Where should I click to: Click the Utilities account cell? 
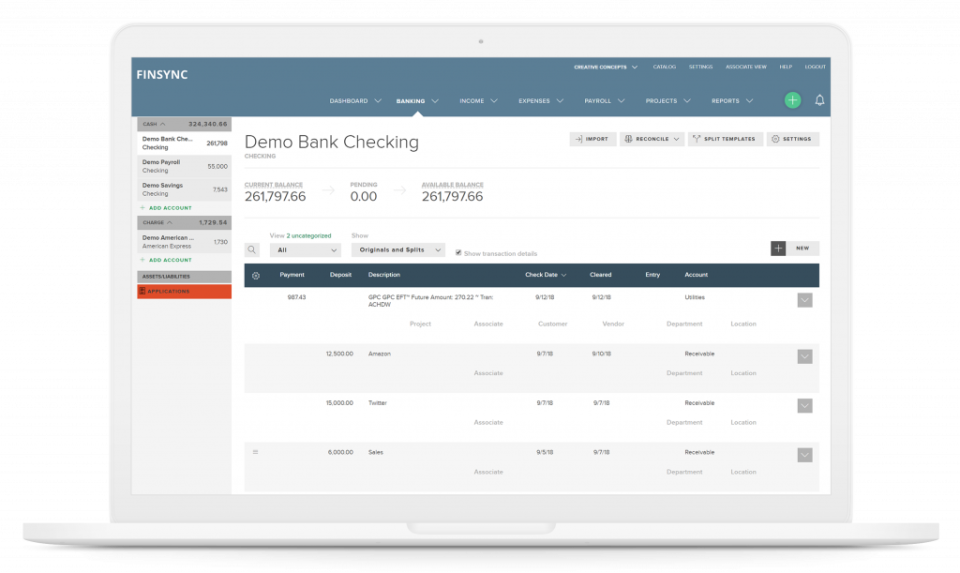(694, 297)
